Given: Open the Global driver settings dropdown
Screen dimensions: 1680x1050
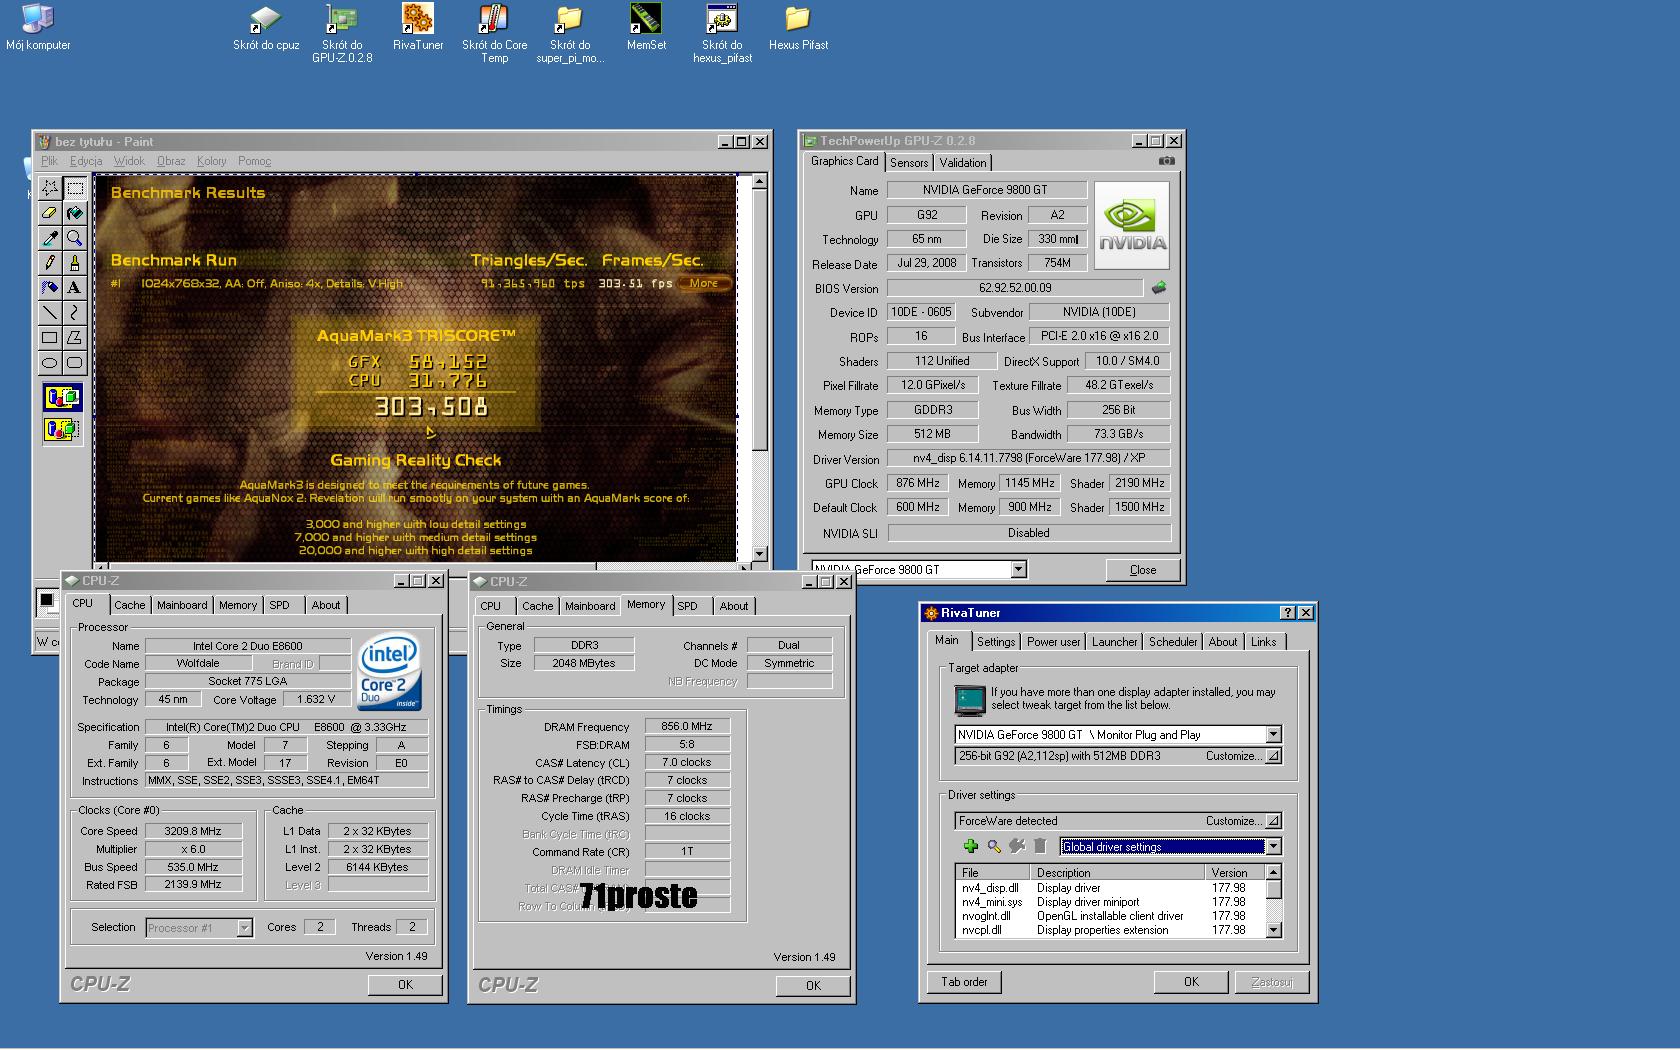Looking at the screenshot, I should (x=1273, y=847).
